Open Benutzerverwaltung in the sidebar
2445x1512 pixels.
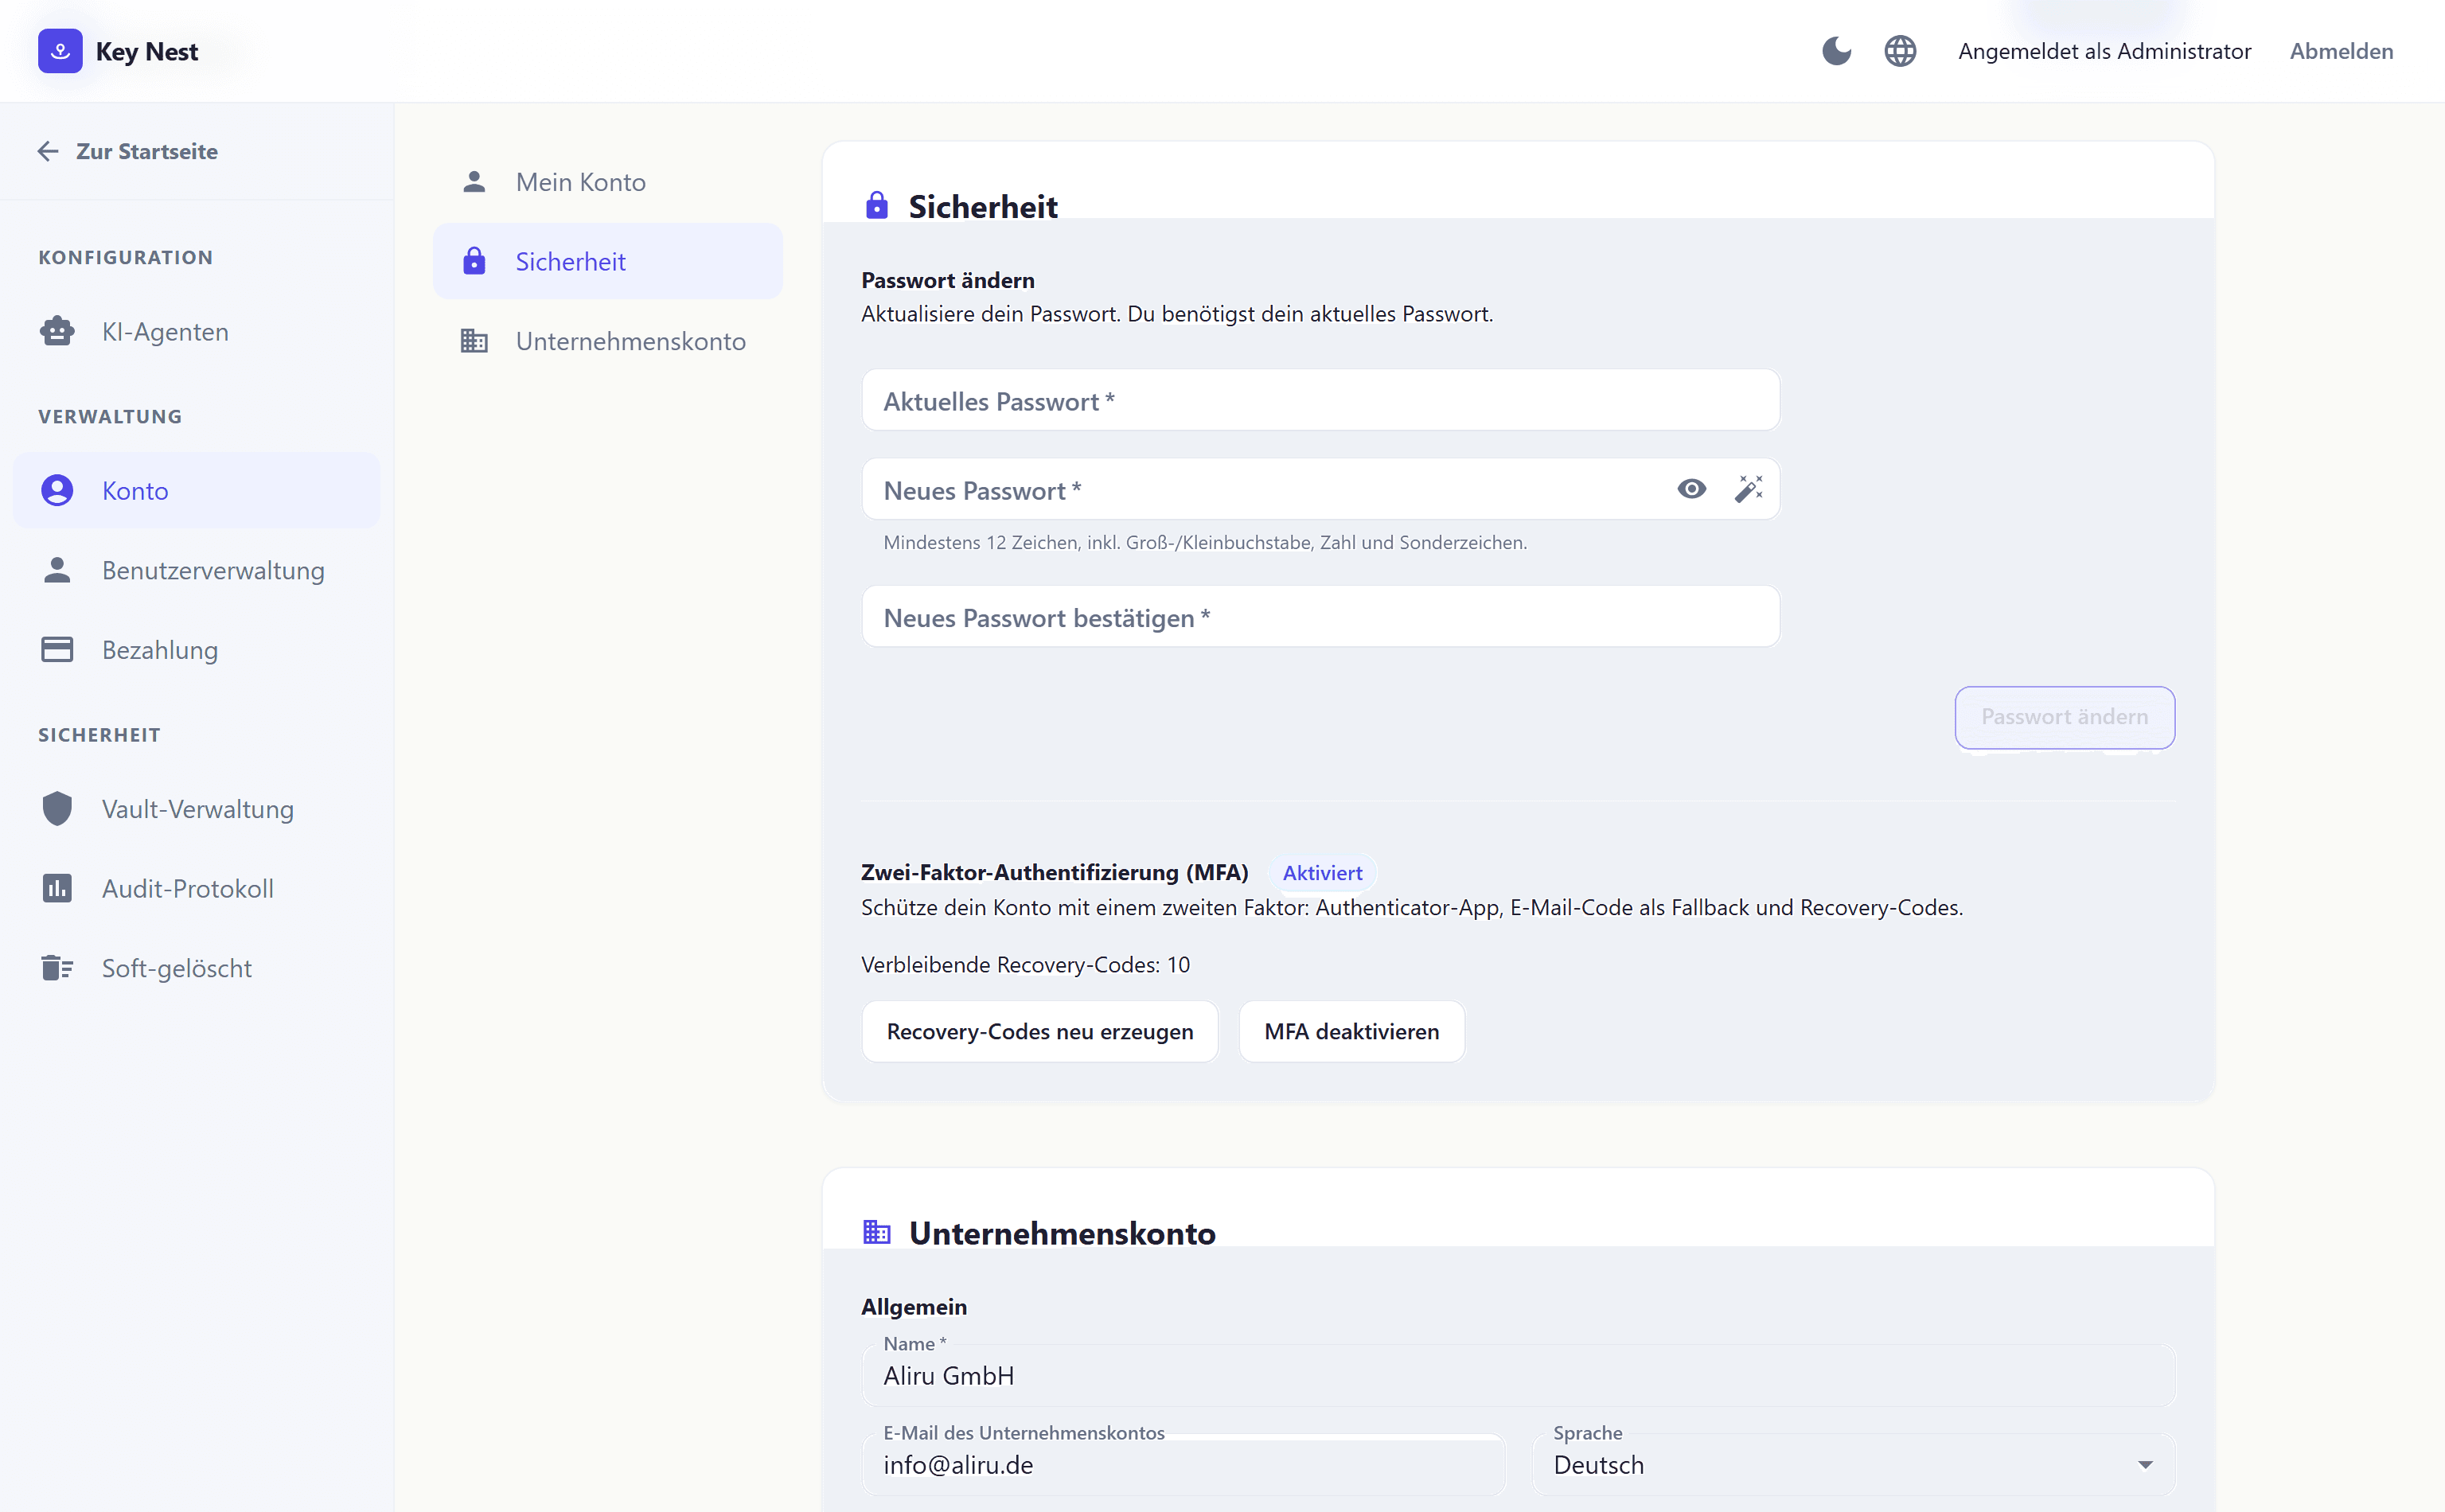197,570
